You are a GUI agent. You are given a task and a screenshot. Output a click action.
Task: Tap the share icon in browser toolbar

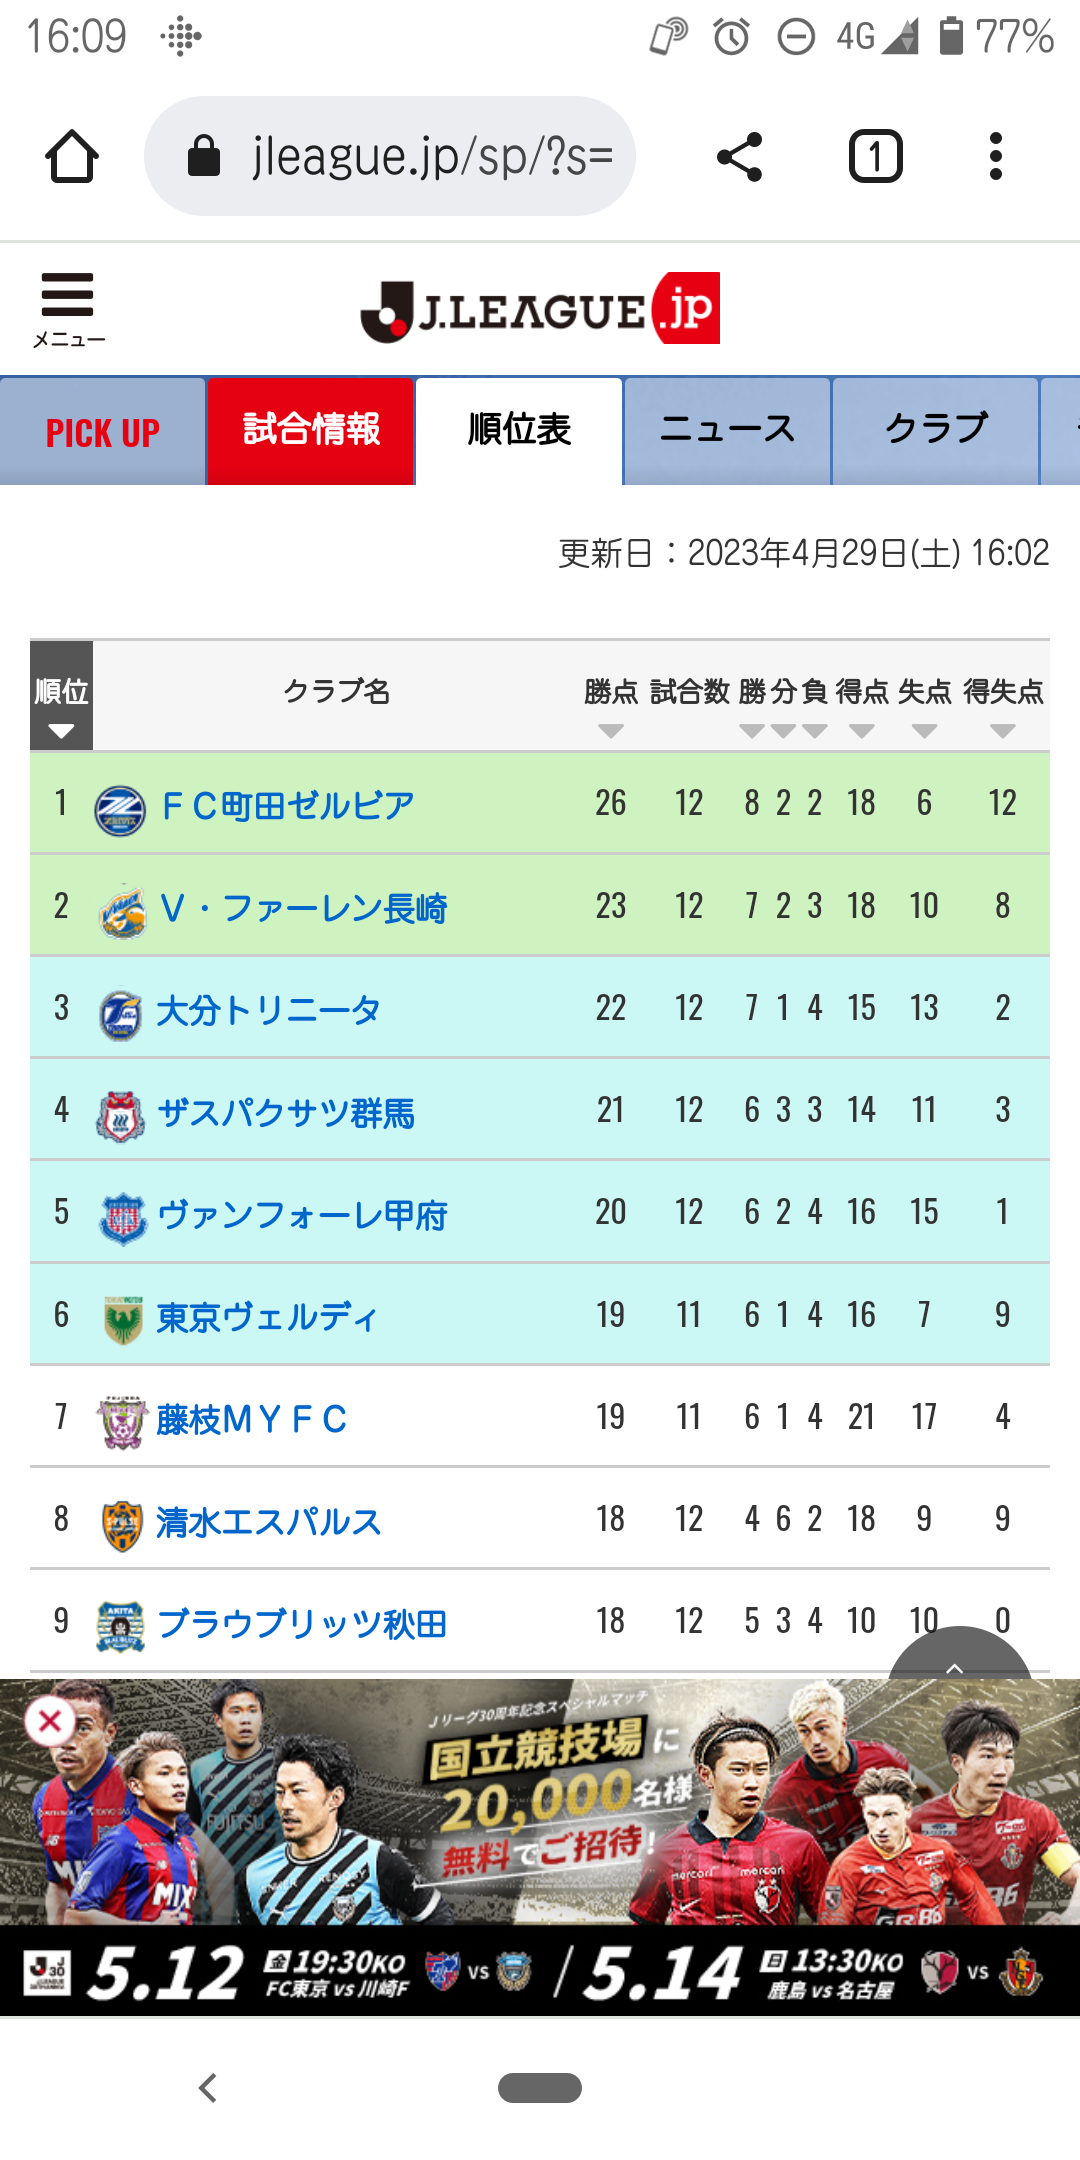[740, 157]
